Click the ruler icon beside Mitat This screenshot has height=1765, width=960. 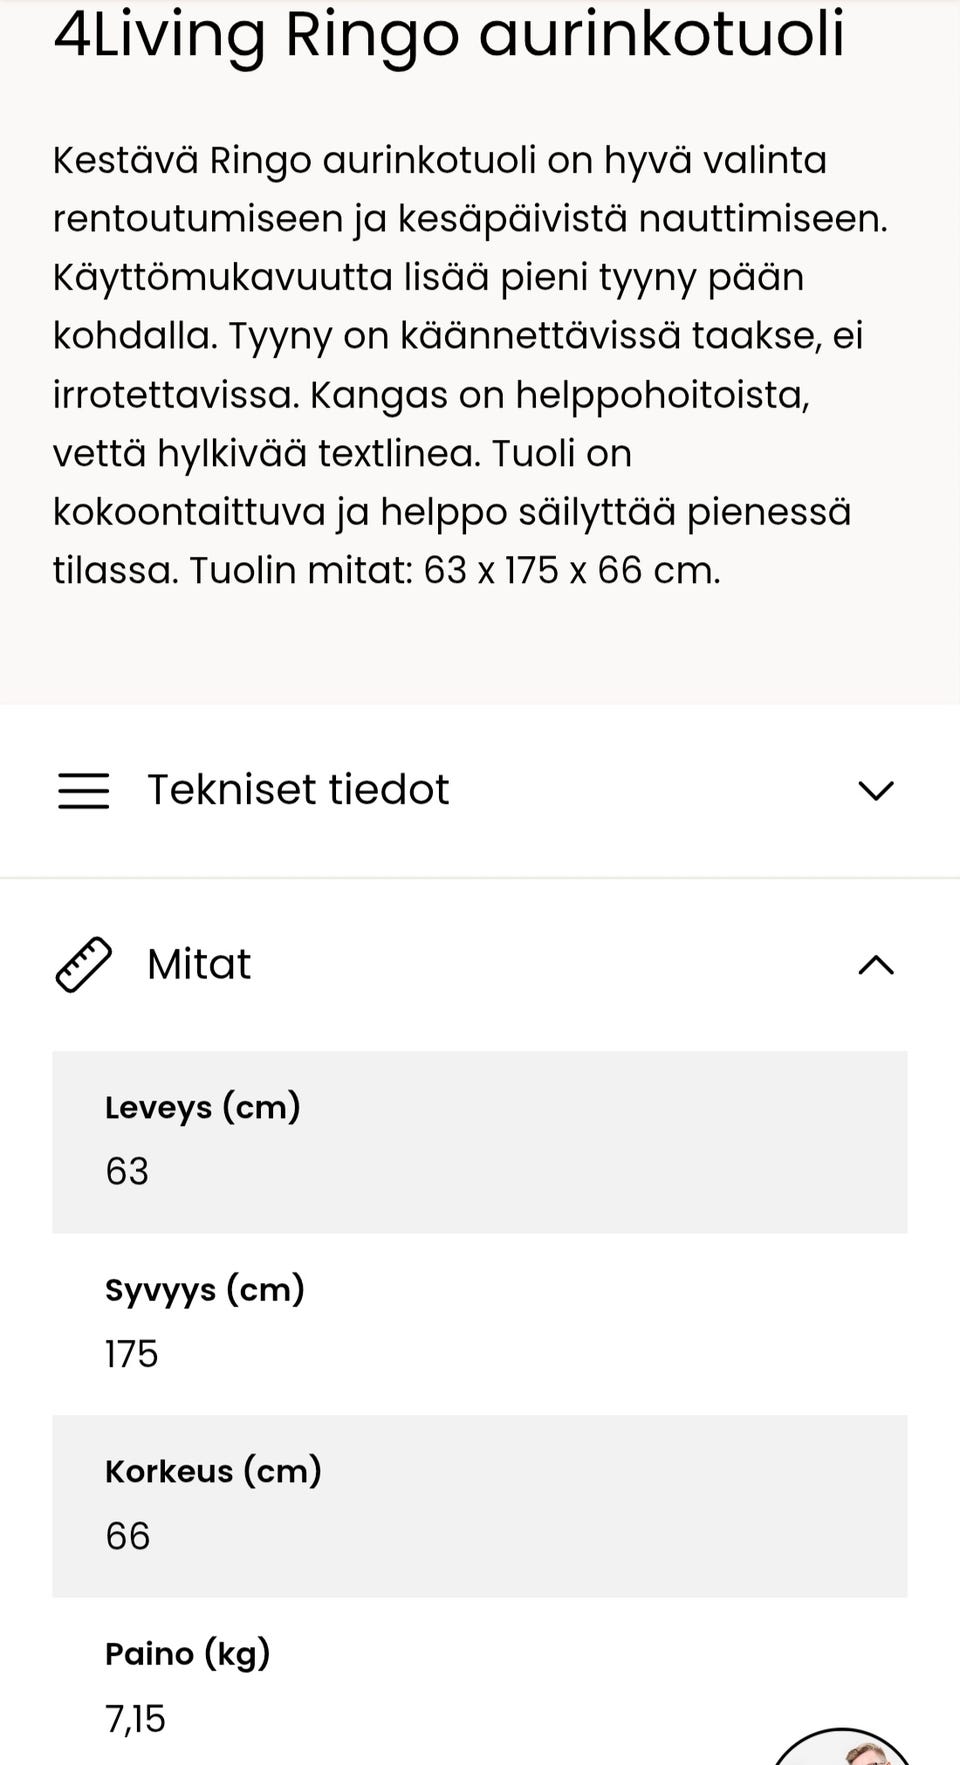83,965
